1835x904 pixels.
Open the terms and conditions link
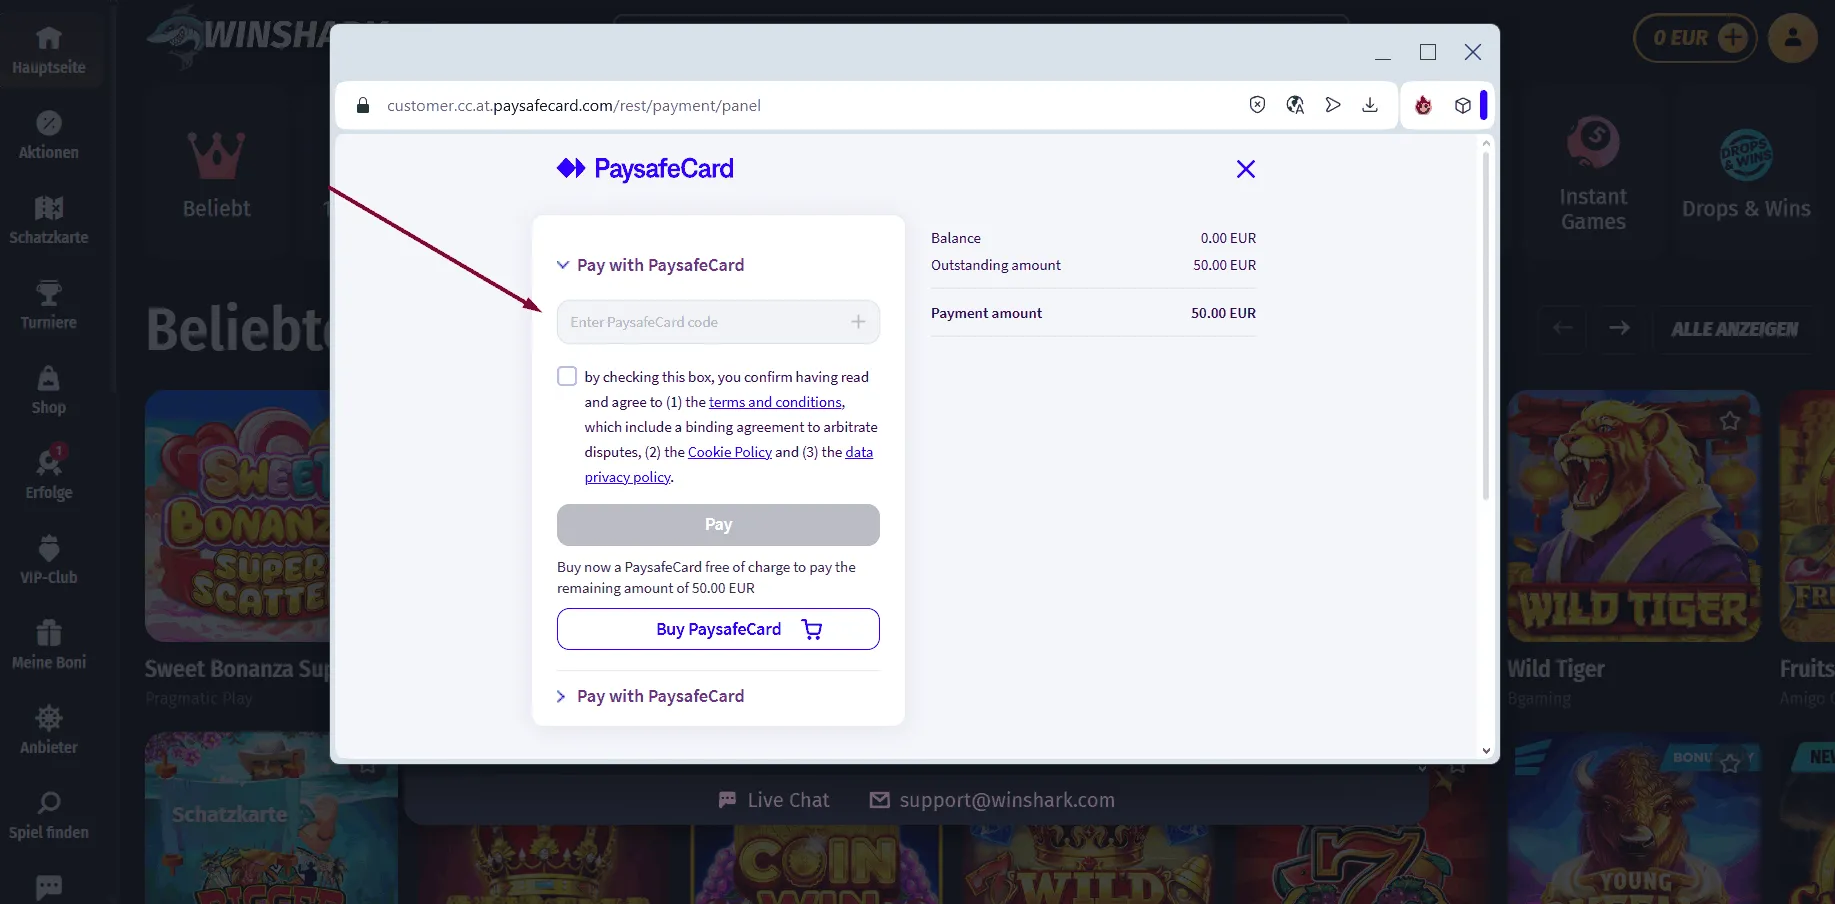coord(775,402)
